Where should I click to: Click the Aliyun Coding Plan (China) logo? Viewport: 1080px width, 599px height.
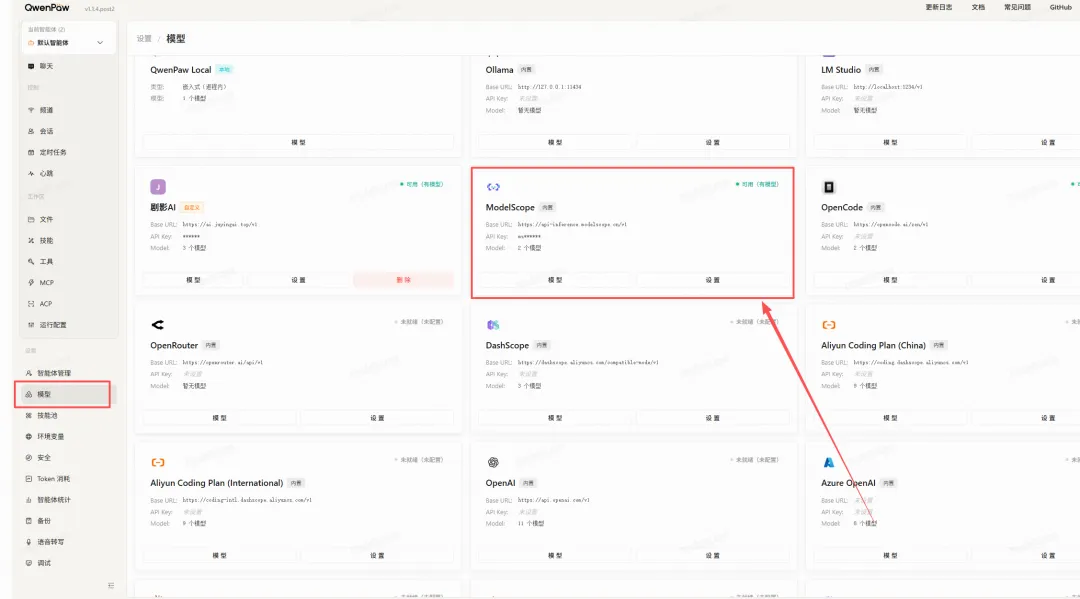829,324
